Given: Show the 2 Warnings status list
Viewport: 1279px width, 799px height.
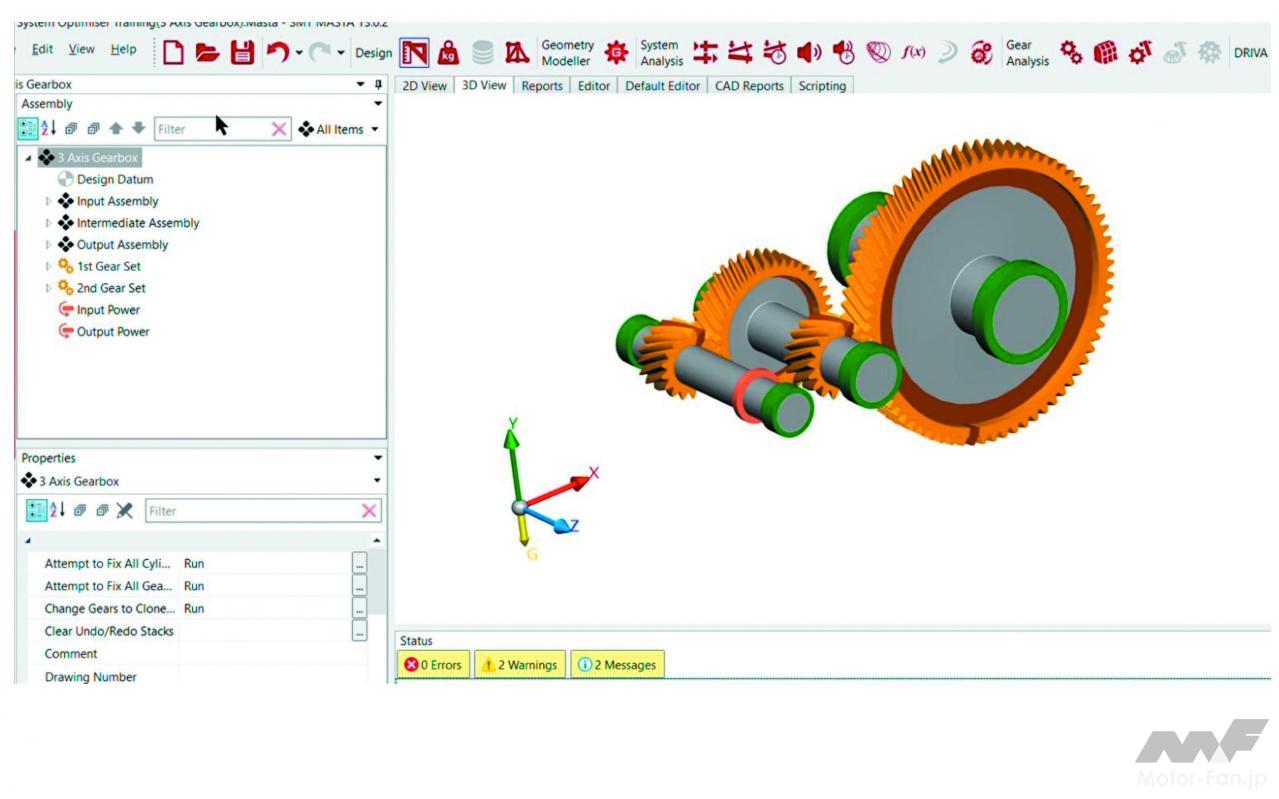Looking at the screenshot, I should point(519,665).
